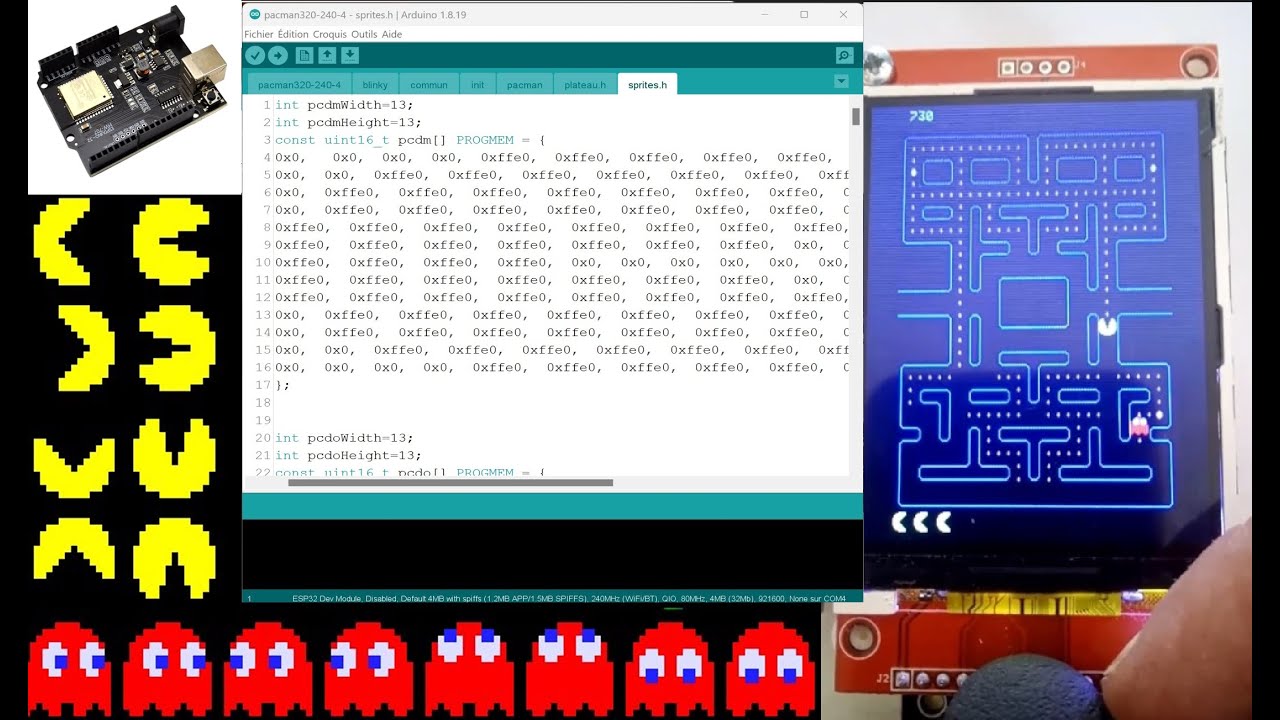
Task: Save the sketch using the down-arrow Save icon
Action: click(x=350, y=56)
